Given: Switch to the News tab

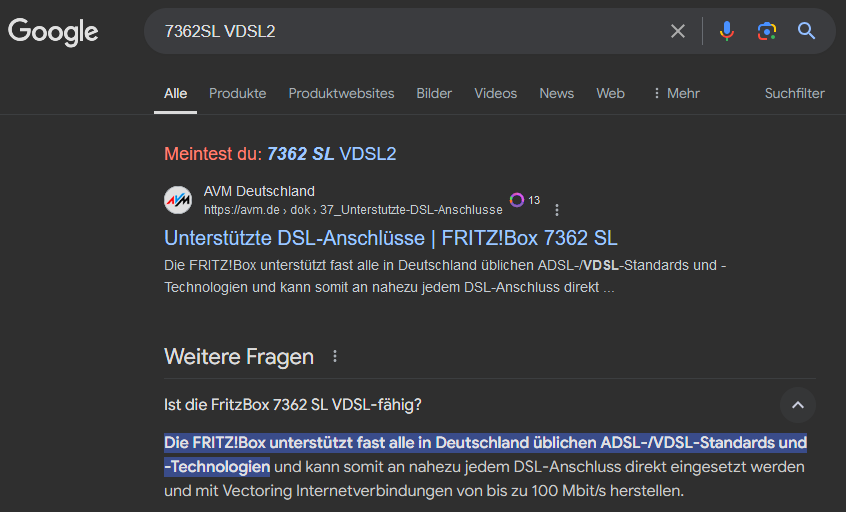Looking at the screenshot, I should tap(556, 93).
